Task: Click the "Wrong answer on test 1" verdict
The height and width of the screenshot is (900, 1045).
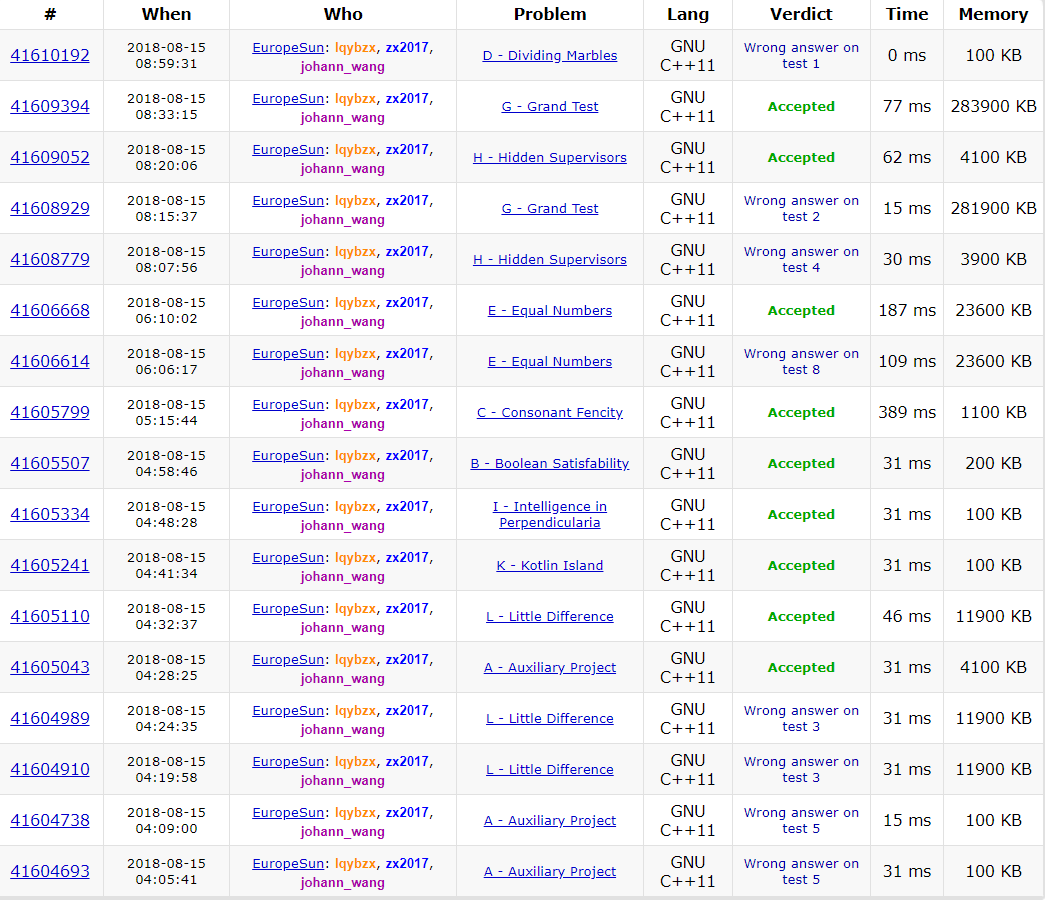Action: pyautogui.click(x=801, y=55)
